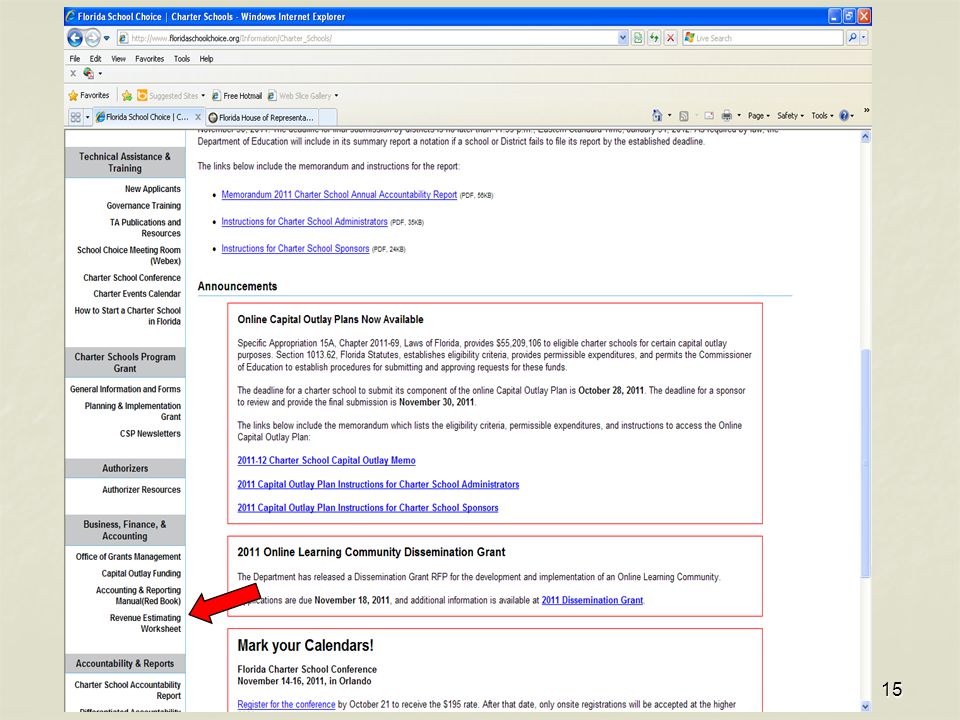Click the address bar URL field

[367, 38]
